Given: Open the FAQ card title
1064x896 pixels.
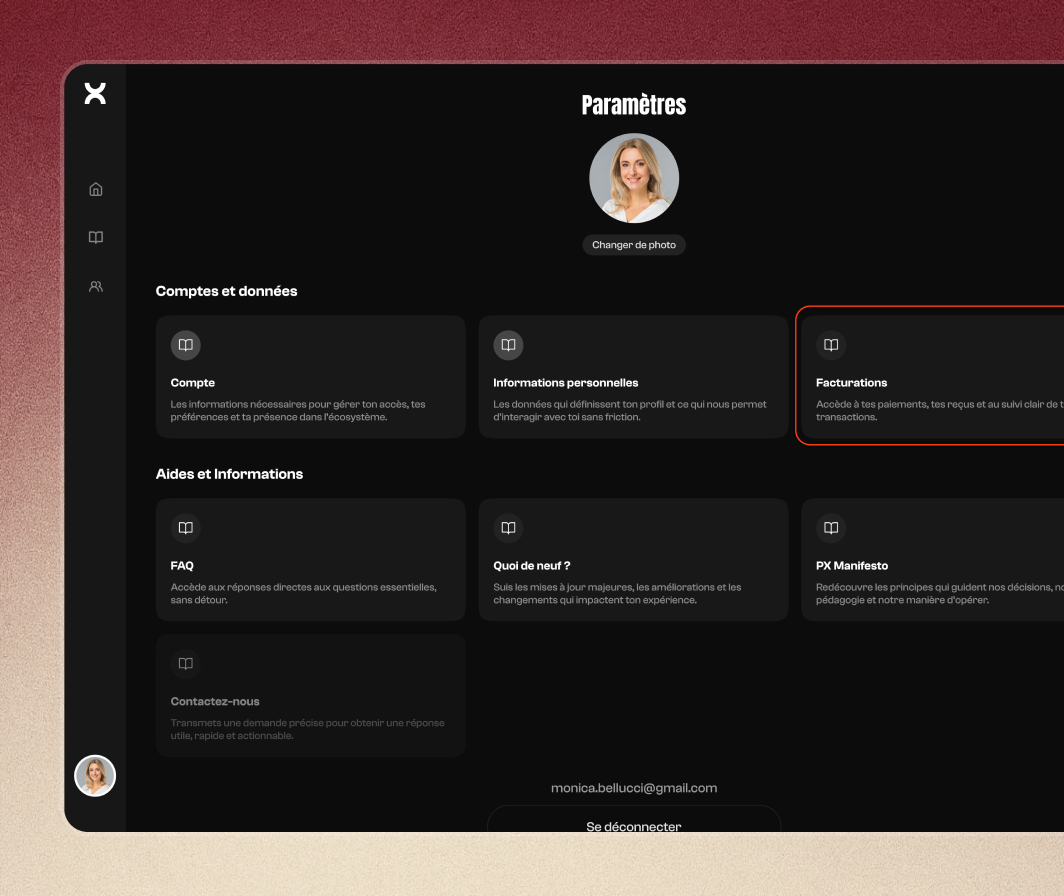Looking at the screenshot, I should [182, 565].
